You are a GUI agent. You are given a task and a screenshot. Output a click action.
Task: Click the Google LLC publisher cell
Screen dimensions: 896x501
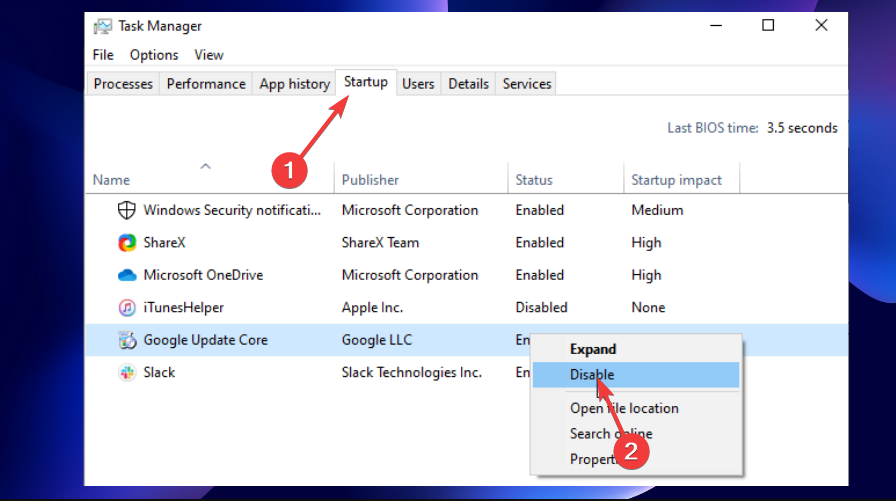pyautogui.click(x=377, y=340)
